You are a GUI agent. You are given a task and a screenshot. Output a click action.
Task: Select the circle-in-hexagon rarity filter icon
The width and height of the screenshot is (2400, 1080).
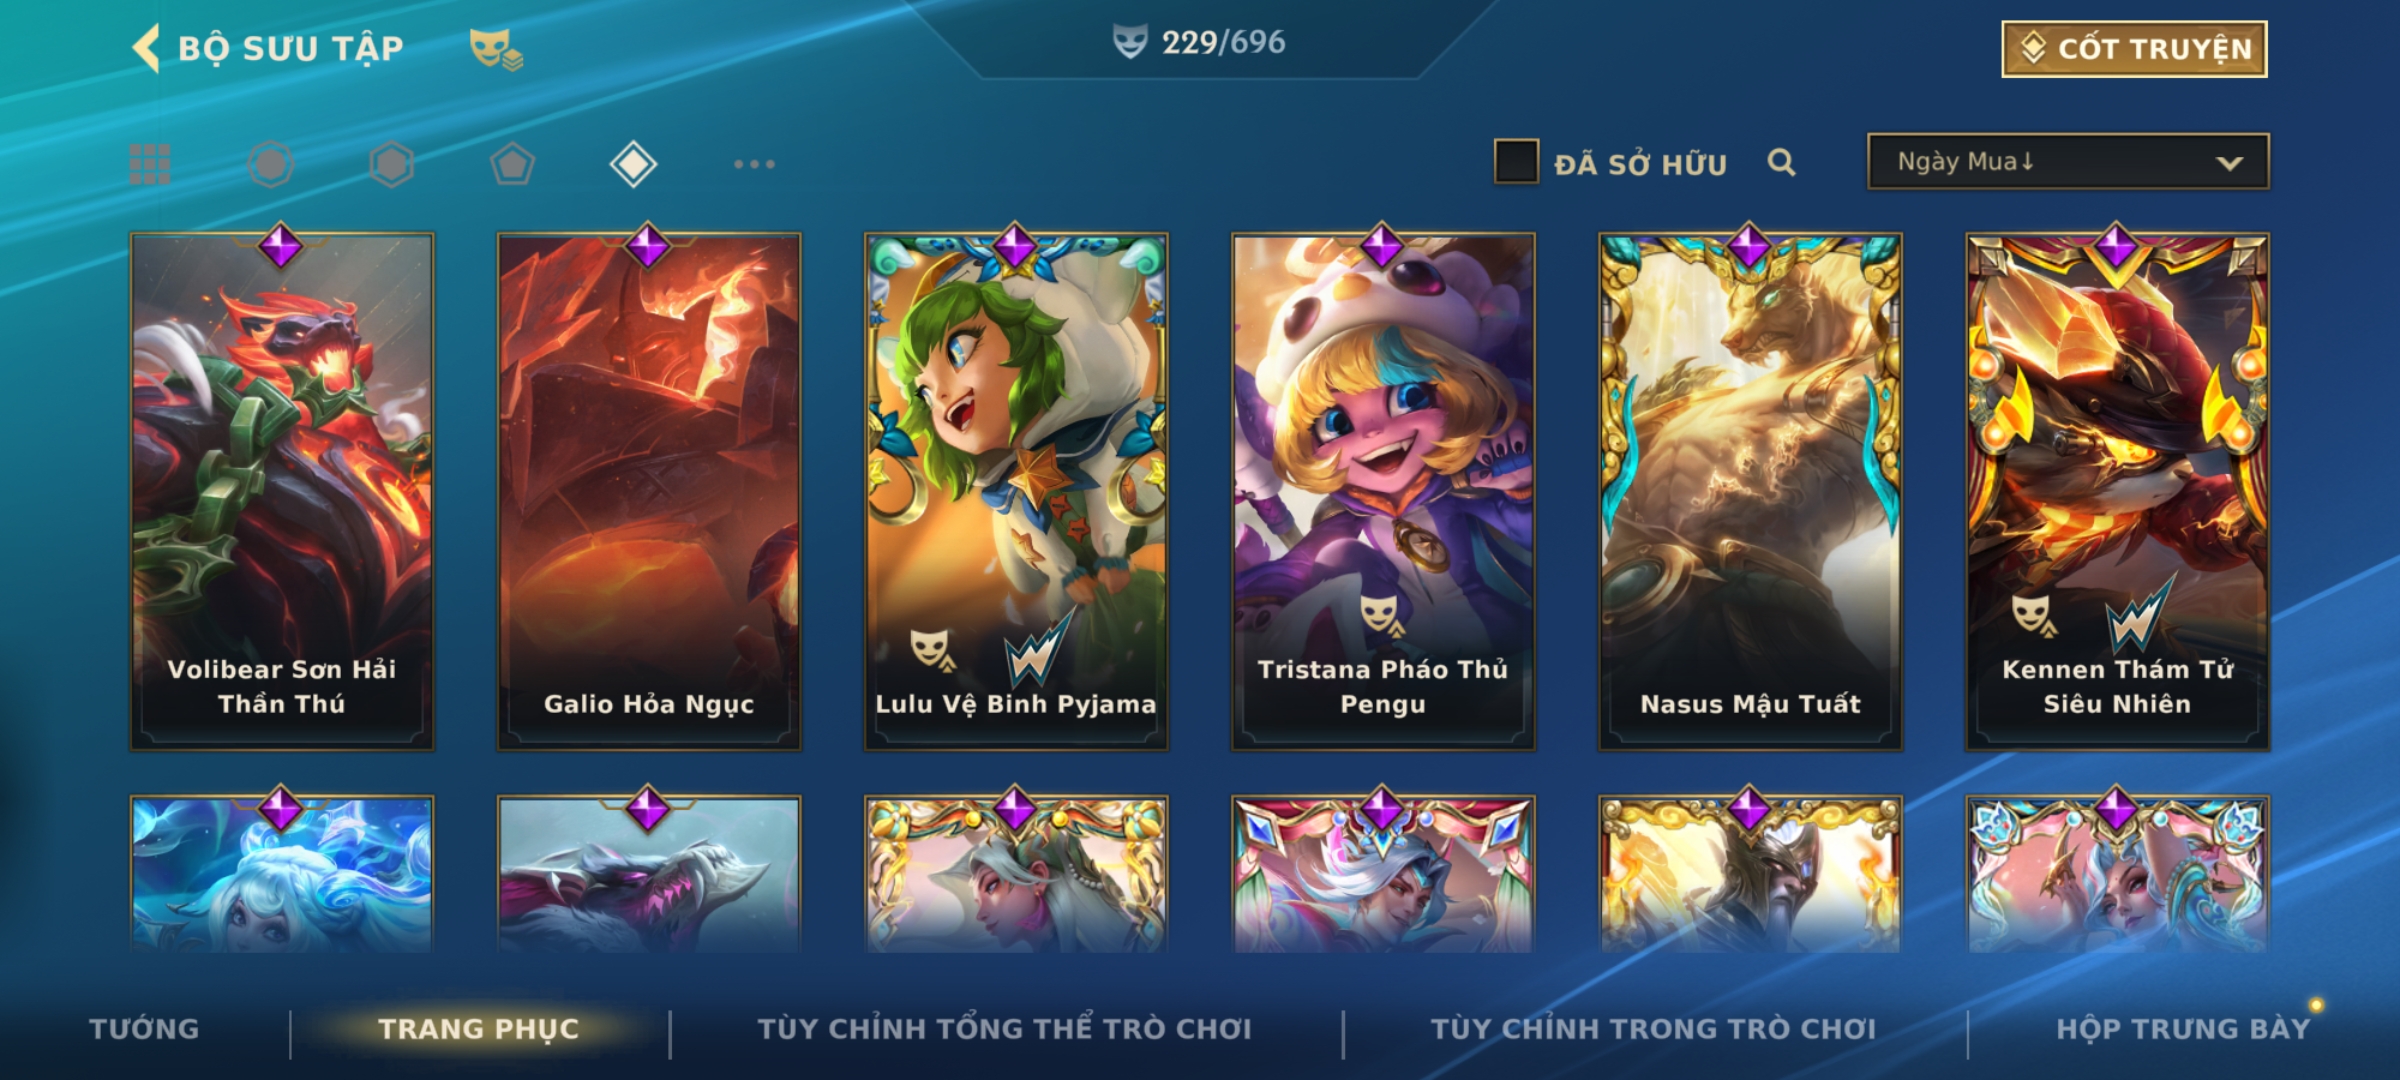pyautogui.click(x=271, y=164)
